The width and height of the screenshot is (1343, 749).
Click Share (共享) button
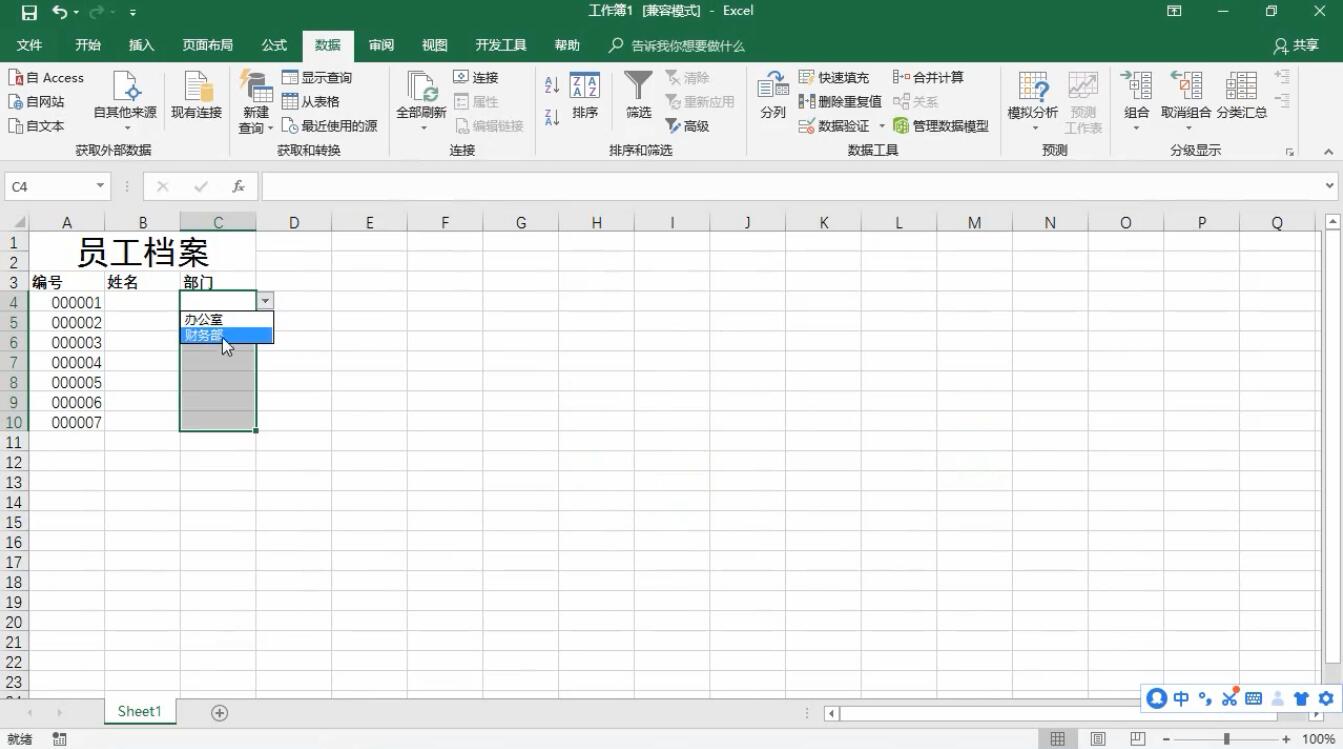1296,45
